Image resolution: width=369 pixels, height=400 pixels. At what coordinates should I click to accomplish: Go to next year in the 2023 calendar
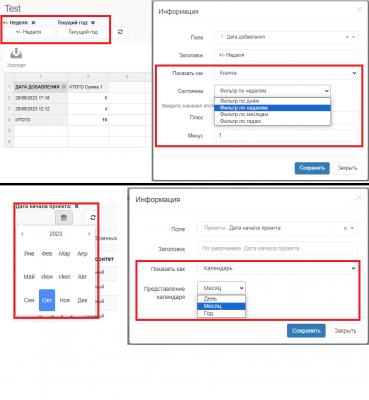(x=89, y=234)
